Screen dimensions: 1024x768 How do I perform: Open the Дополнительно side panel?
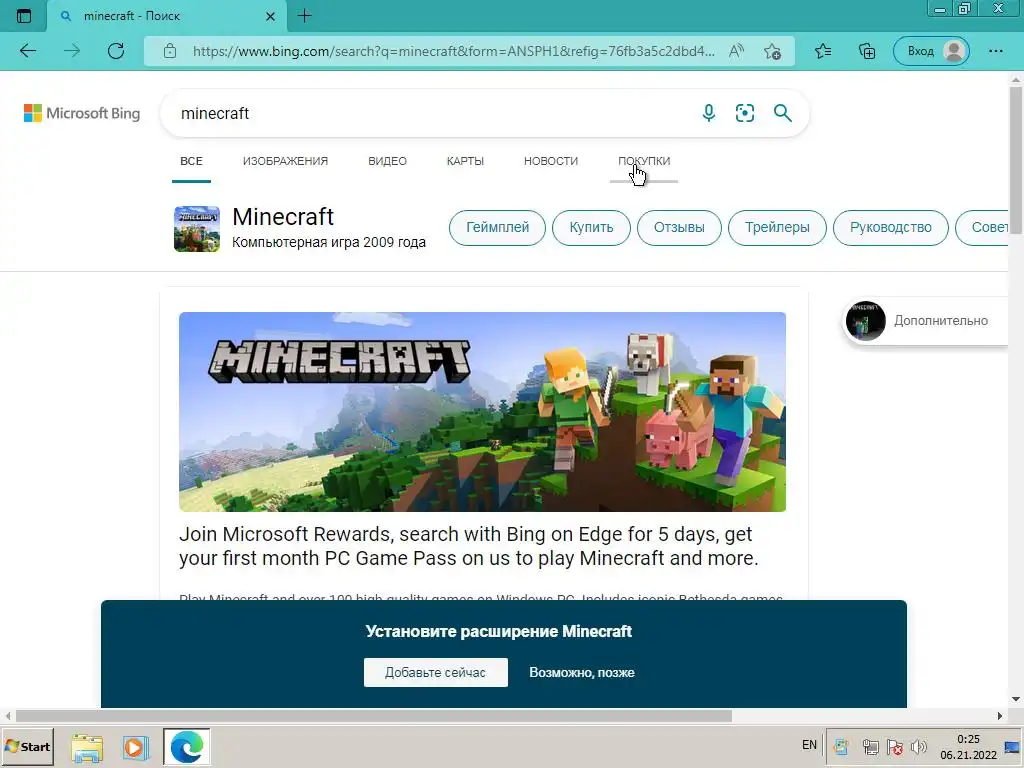[x=926, y=321]
